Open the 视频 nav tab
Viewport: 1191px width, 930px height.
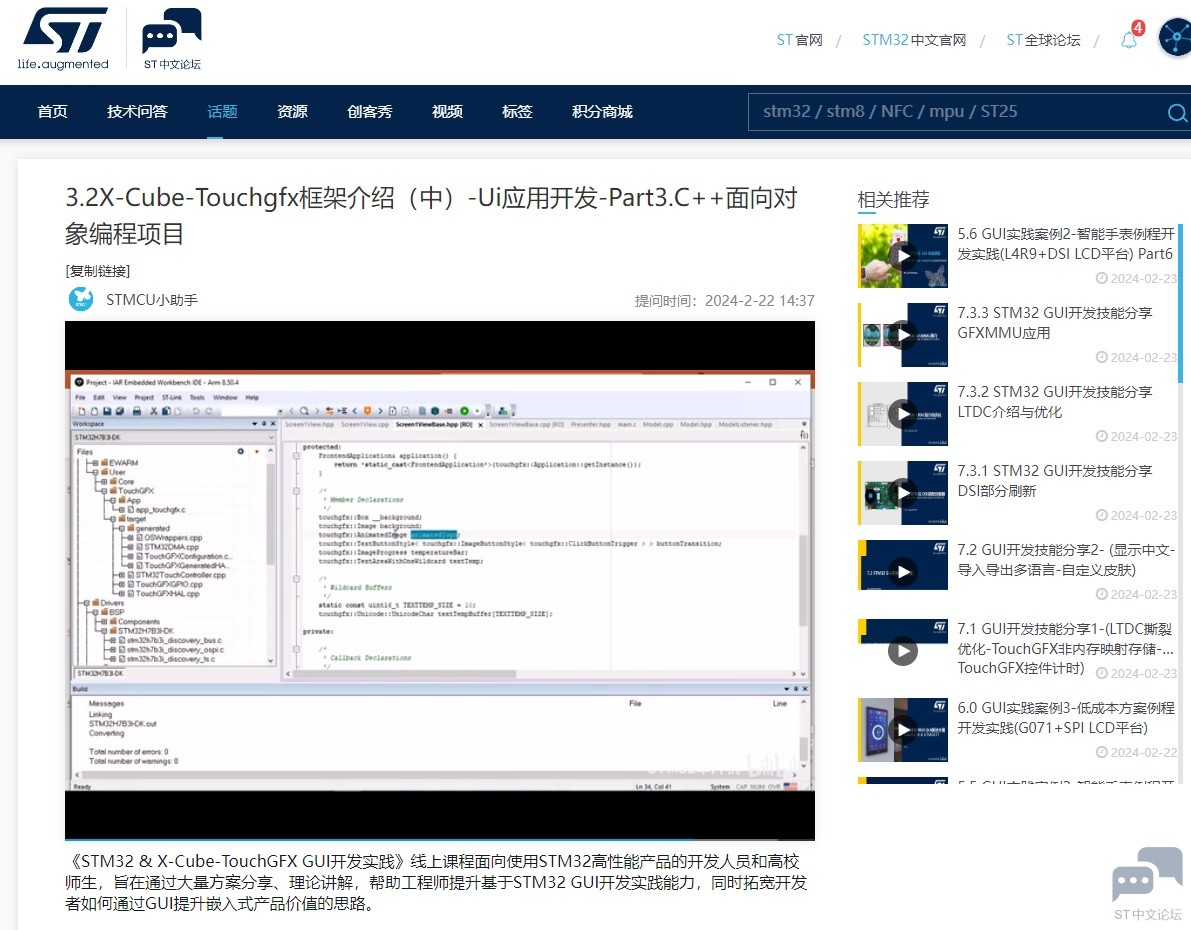tap(447, 112)
